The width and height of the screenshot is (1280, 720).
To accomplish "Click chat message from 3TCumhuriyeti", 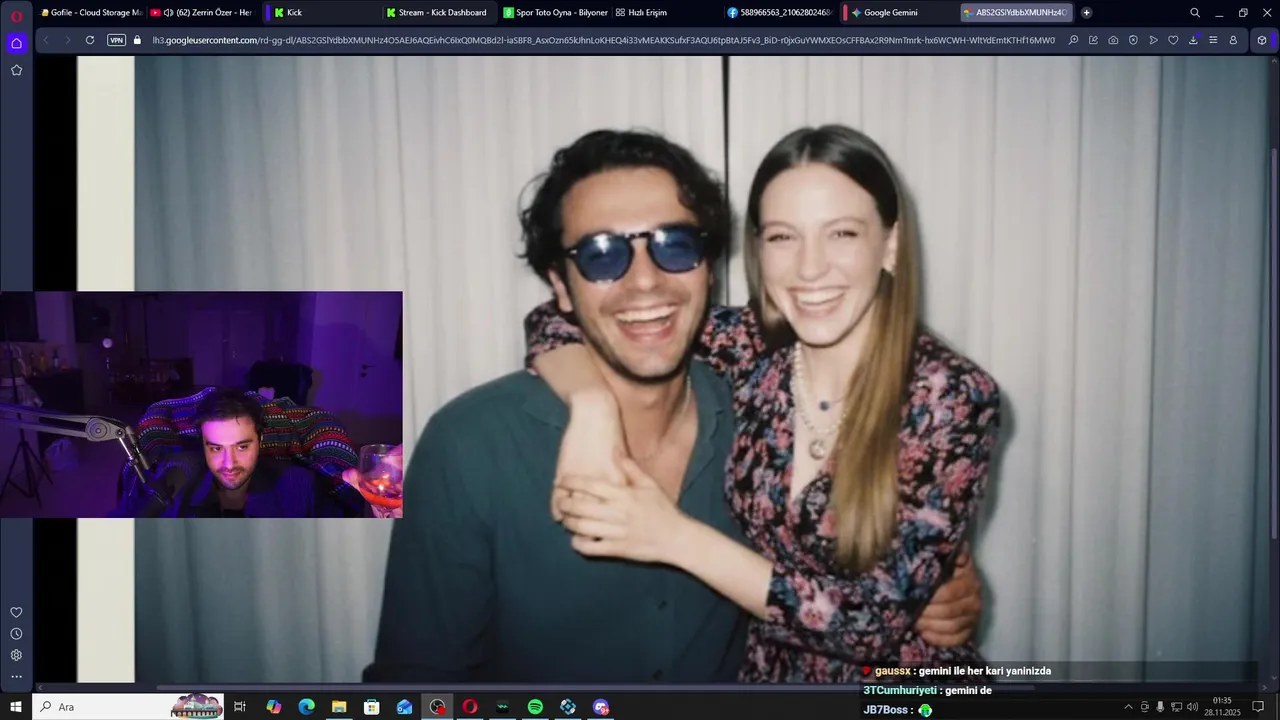I will point(927,690).
